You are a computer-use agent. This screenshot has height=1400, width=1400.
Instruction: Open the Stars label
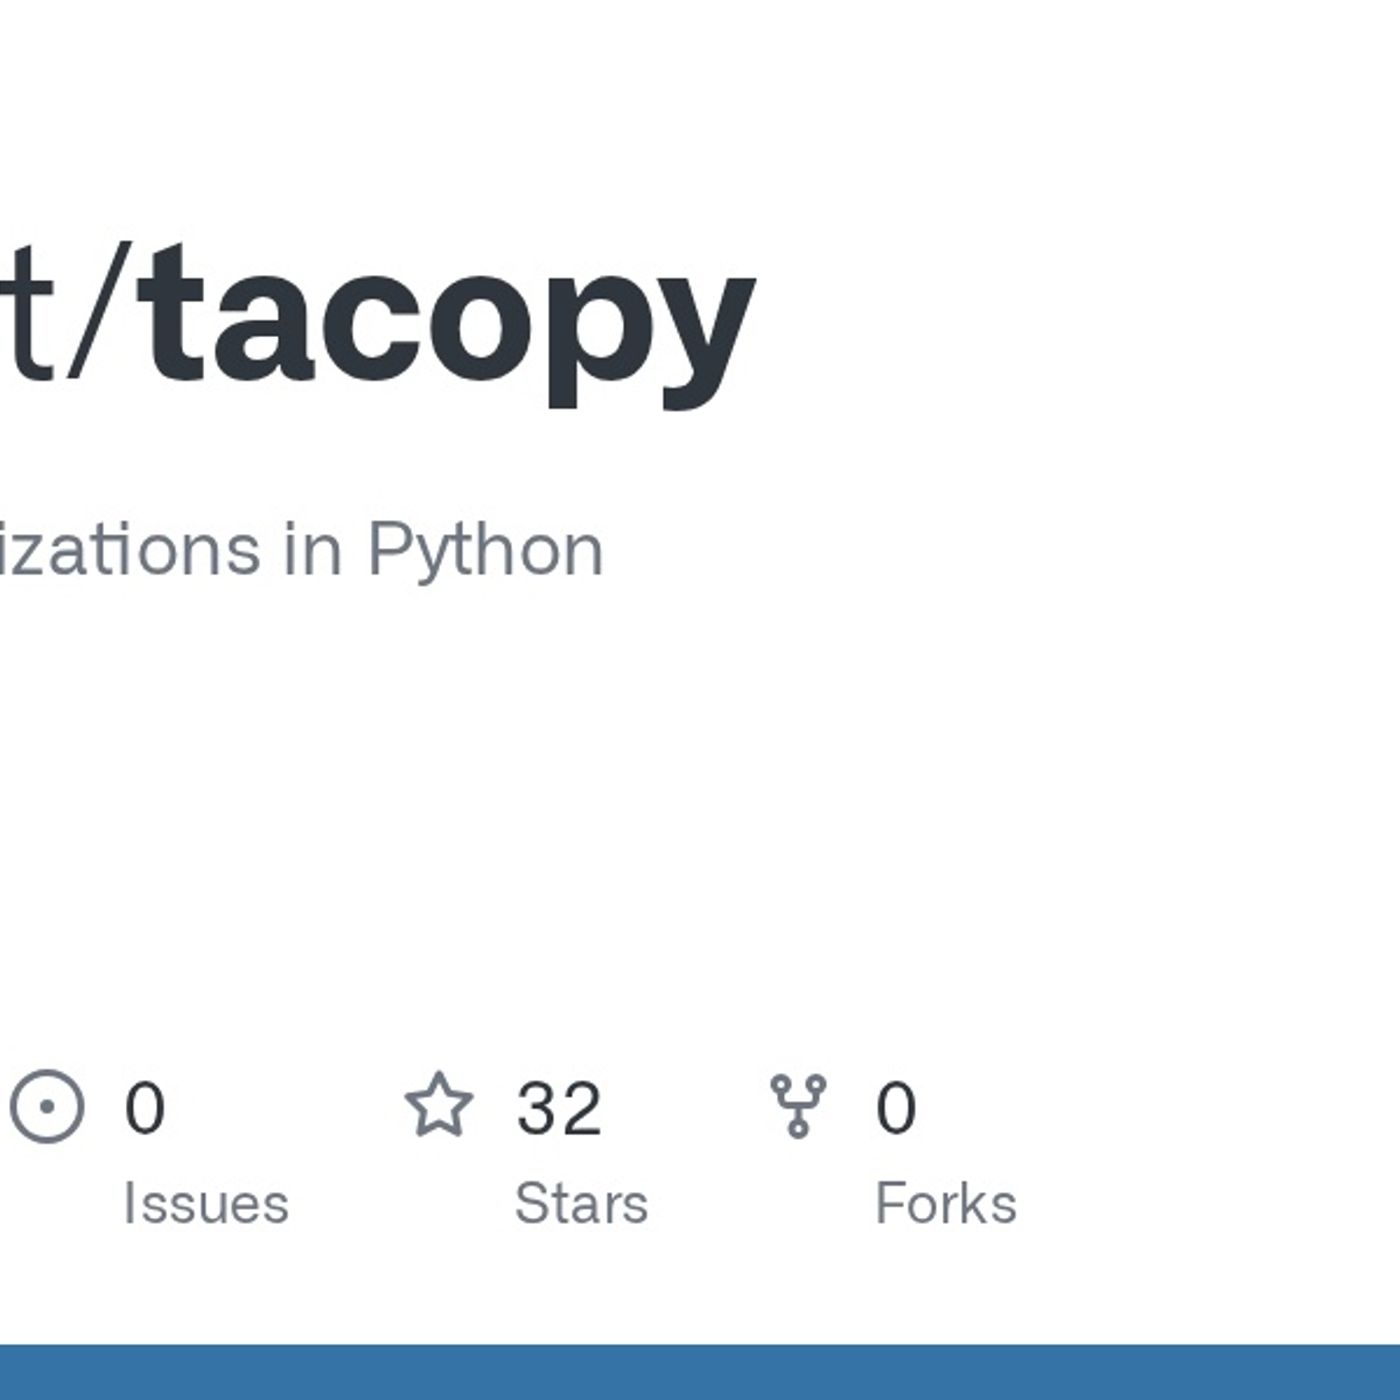pos(581,1203)
